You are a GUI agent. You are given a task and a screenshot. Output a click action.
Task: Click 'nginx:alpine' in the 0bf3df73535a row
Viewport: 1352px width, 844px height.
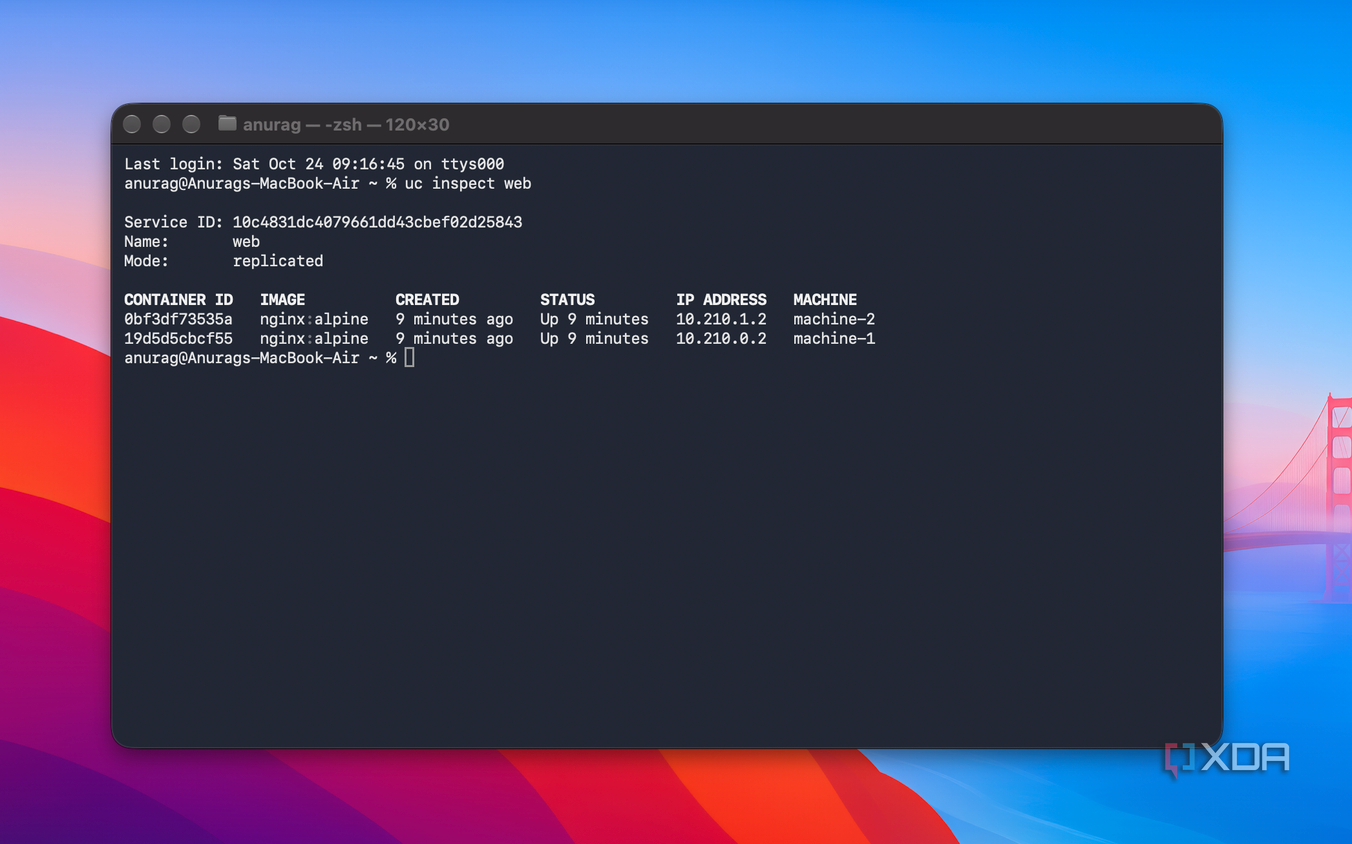coord(314,319)
